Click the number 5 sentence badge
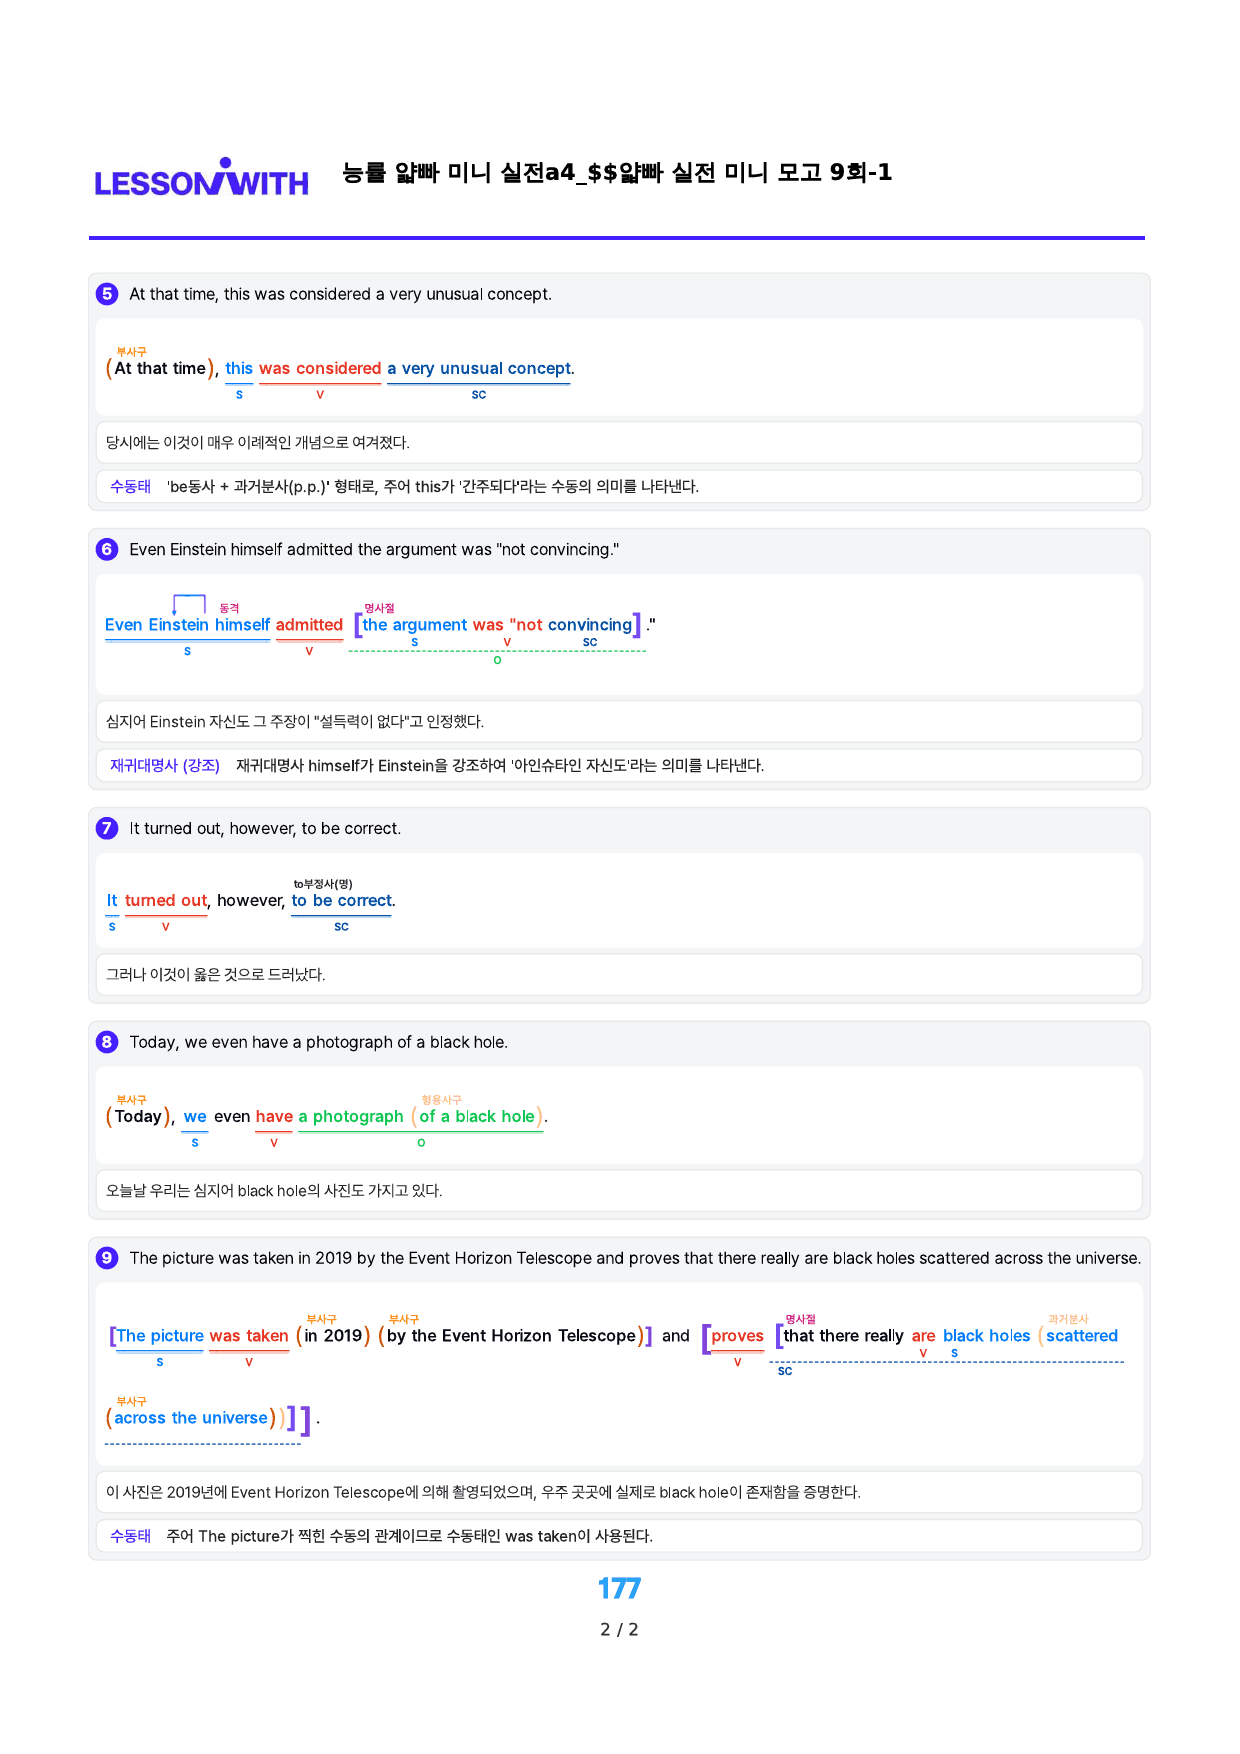Screen dimensions: 1240x1754 (107, 294)
